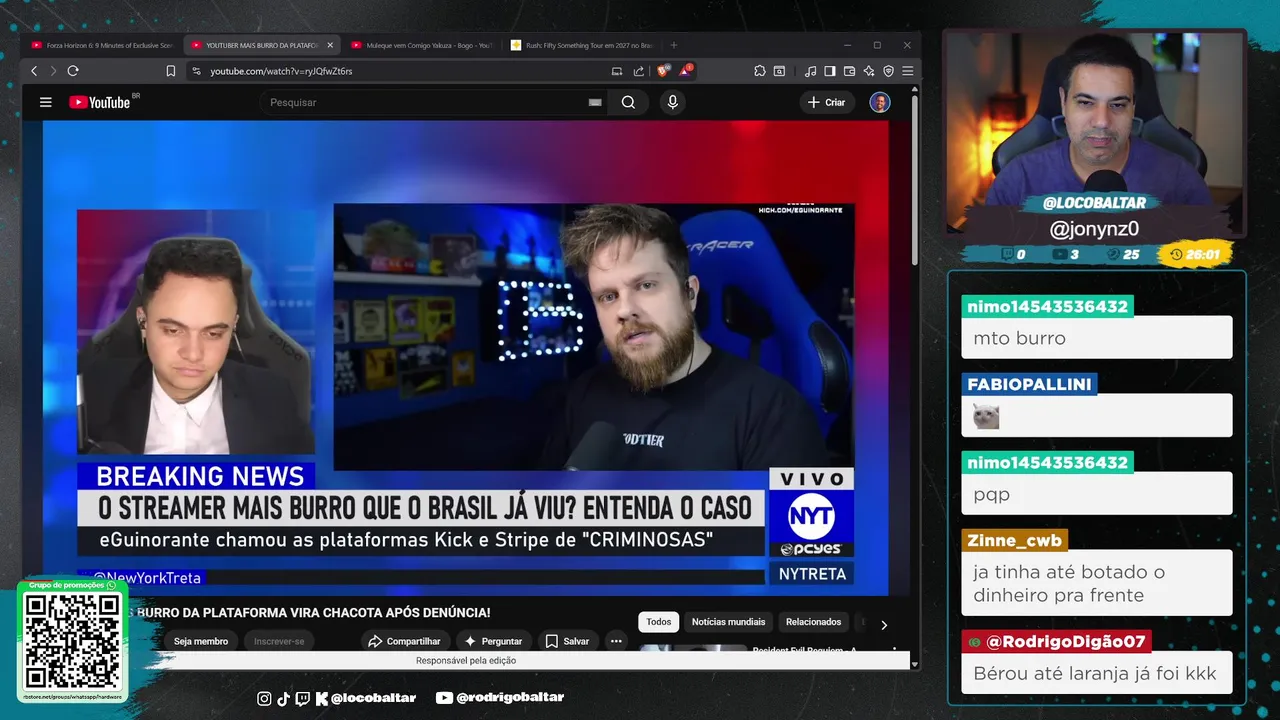
Task: Open the music note playlist icon
Action: [x=810, y=71]
